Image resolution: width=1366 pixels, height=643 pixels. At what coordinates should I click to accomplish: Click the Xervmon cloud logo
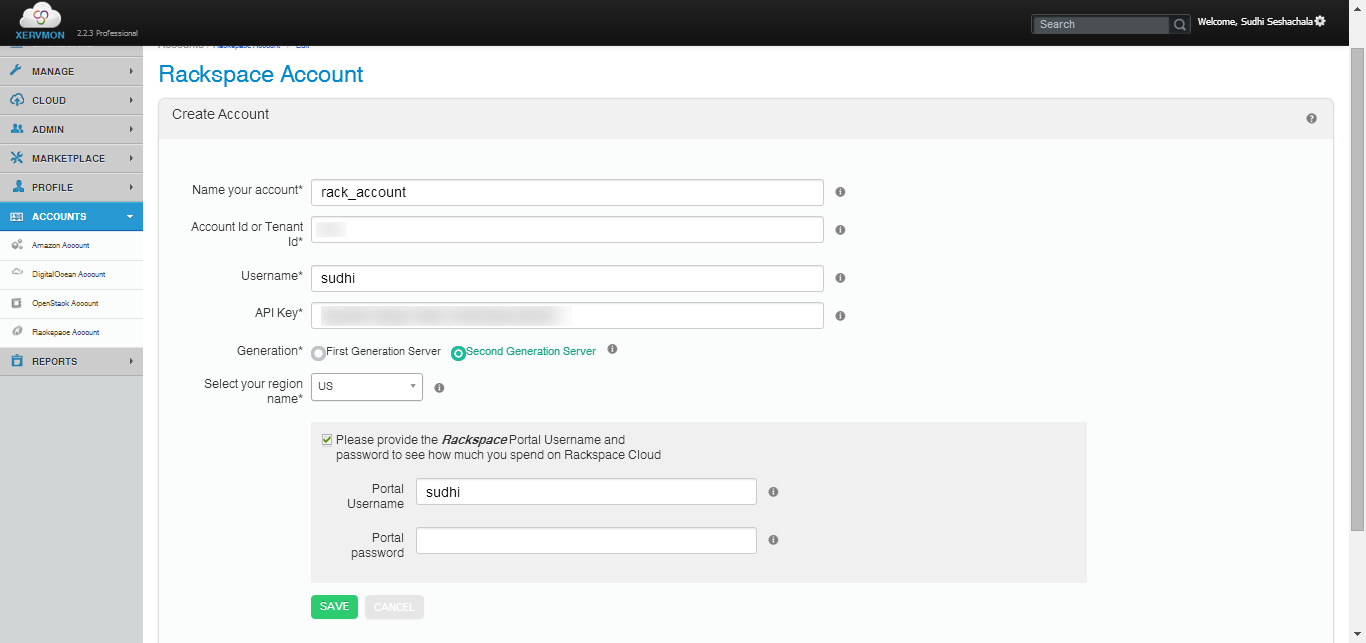click(40, 21)
